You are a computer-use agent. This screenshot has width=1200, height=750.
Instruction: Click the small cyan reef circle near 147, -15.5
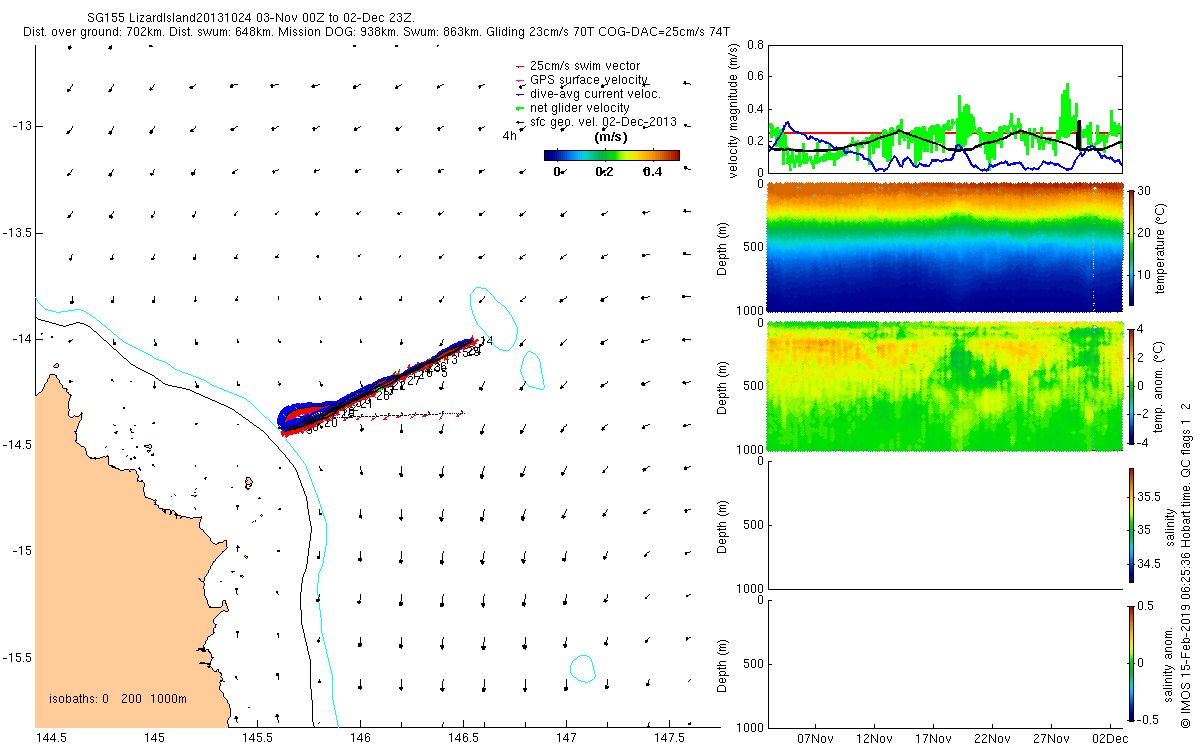pyautogui.click(x=583, y=668)
